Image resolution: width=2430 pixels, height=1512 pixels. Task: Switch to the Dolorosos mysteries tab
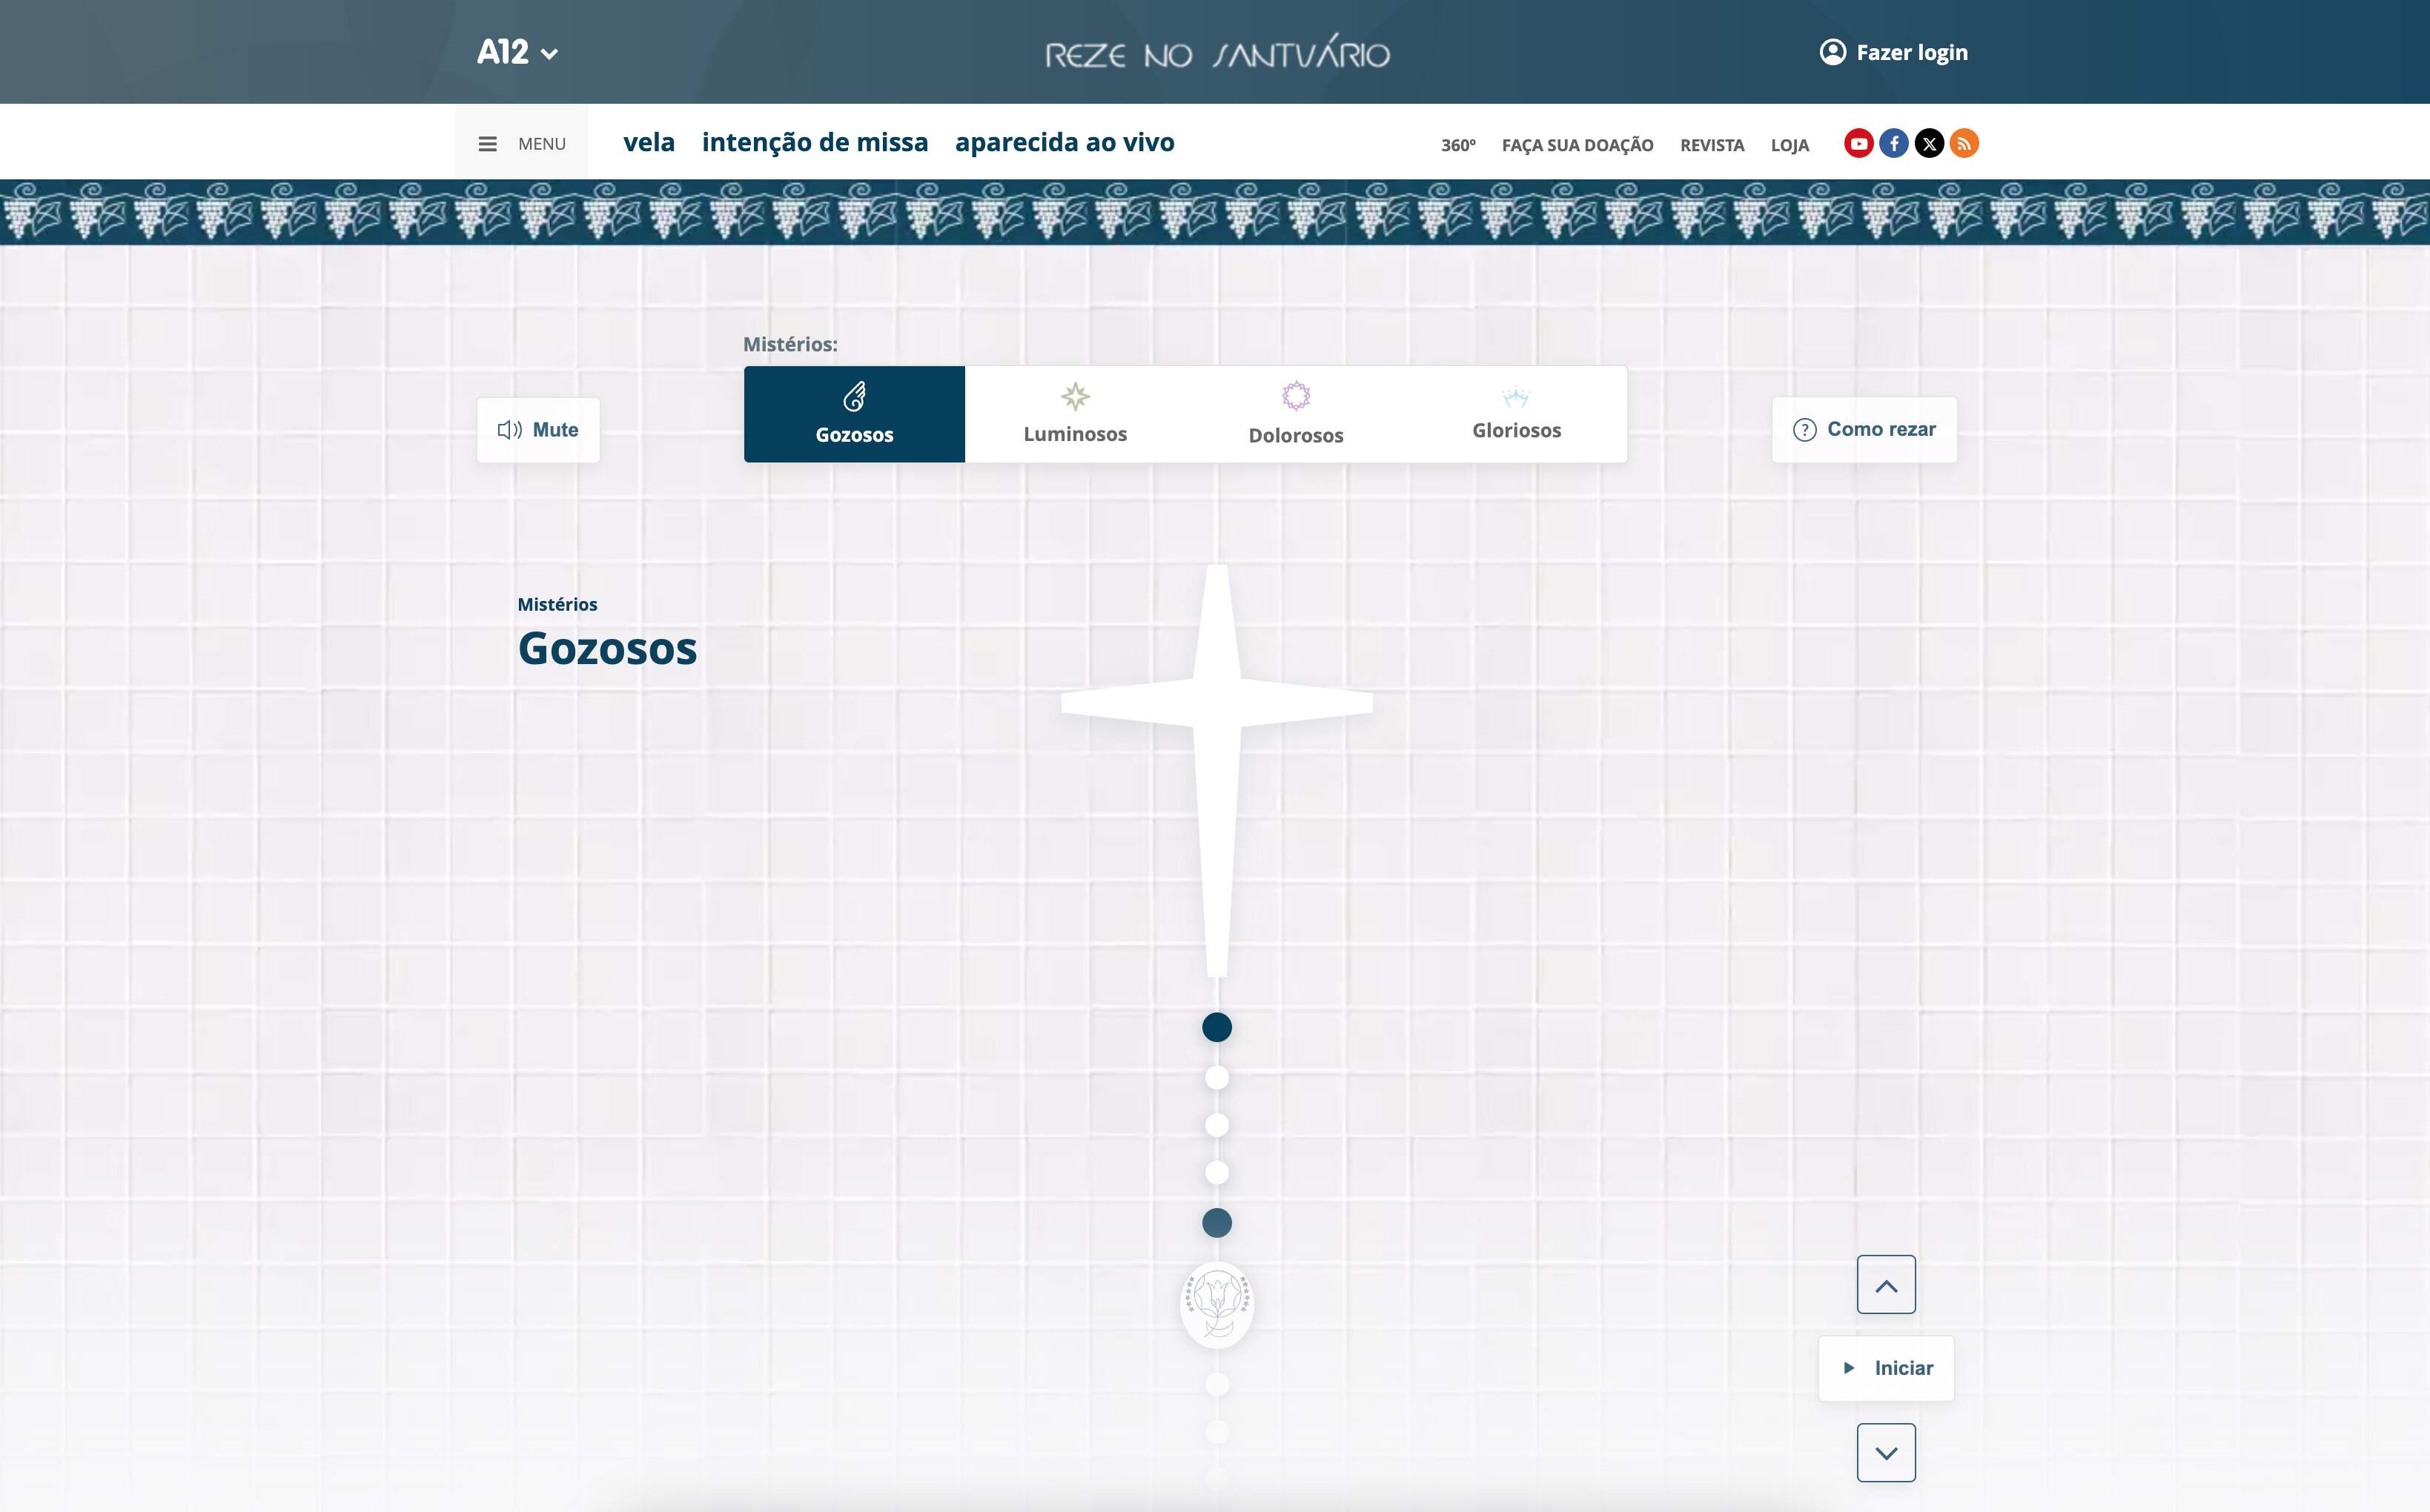pyautogui.click(x=1296, y=414)
